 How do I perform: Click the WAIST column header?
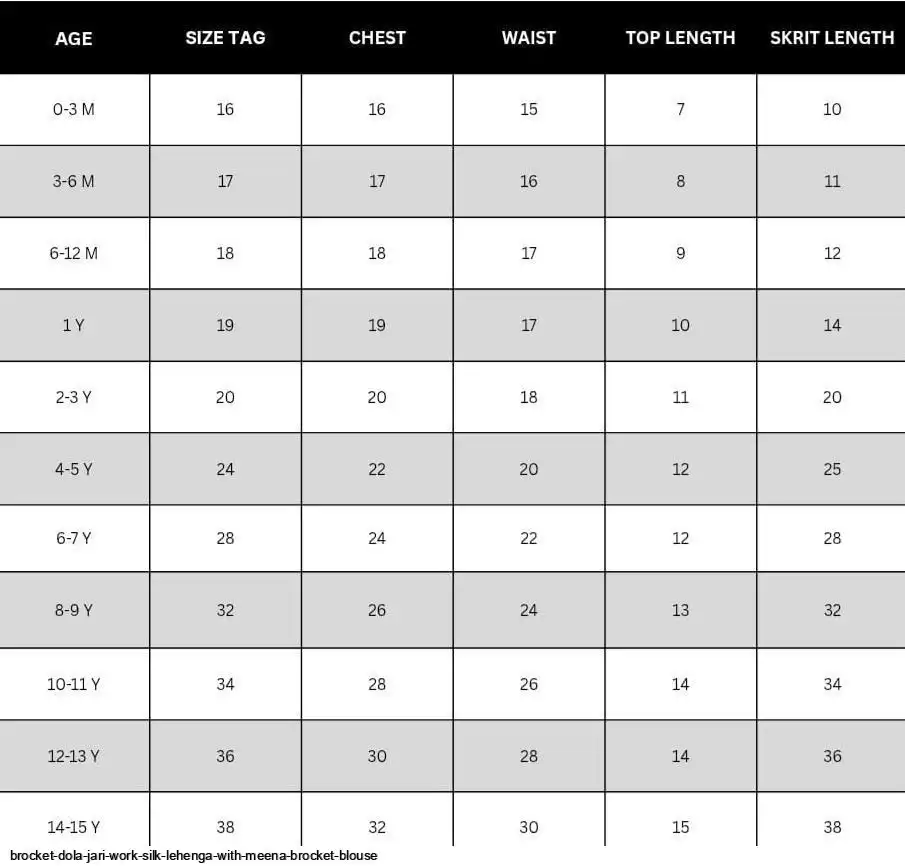coord(529,38)
